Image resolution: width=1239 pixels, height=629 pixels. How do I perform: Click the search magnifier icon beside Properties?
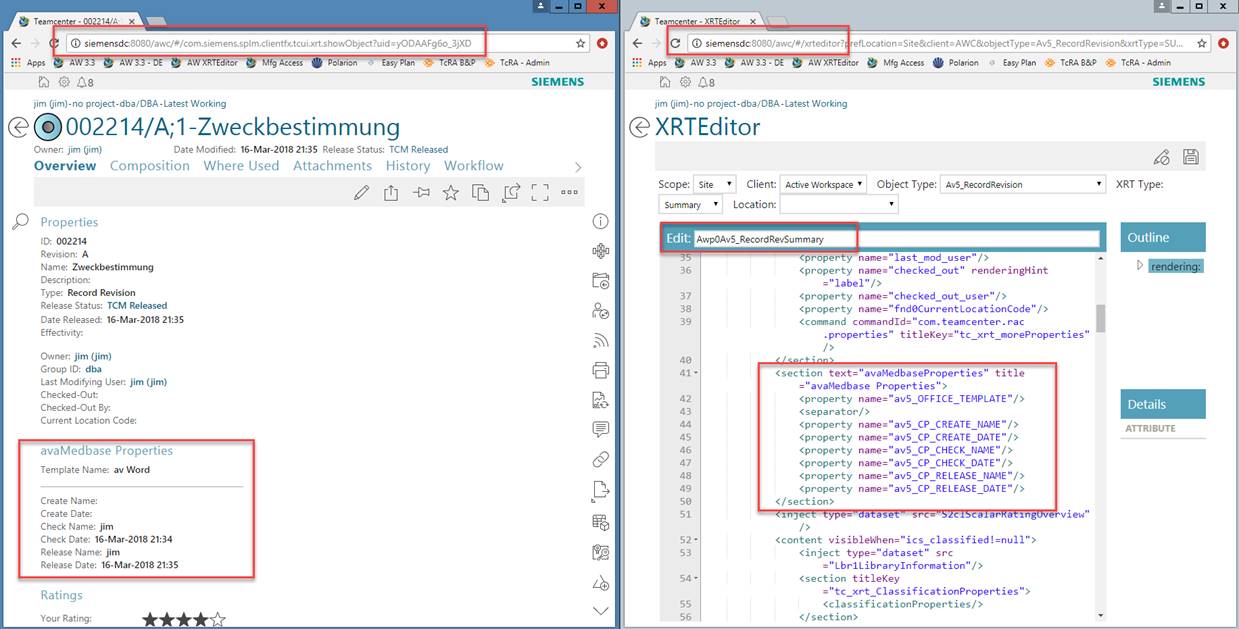click(20, 222)
